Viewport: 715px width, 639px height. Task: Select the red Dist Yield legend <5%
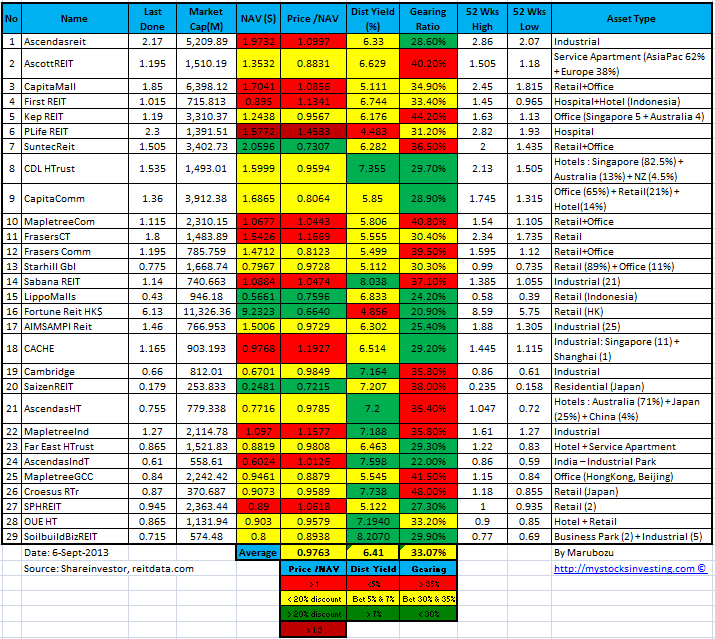373,584
